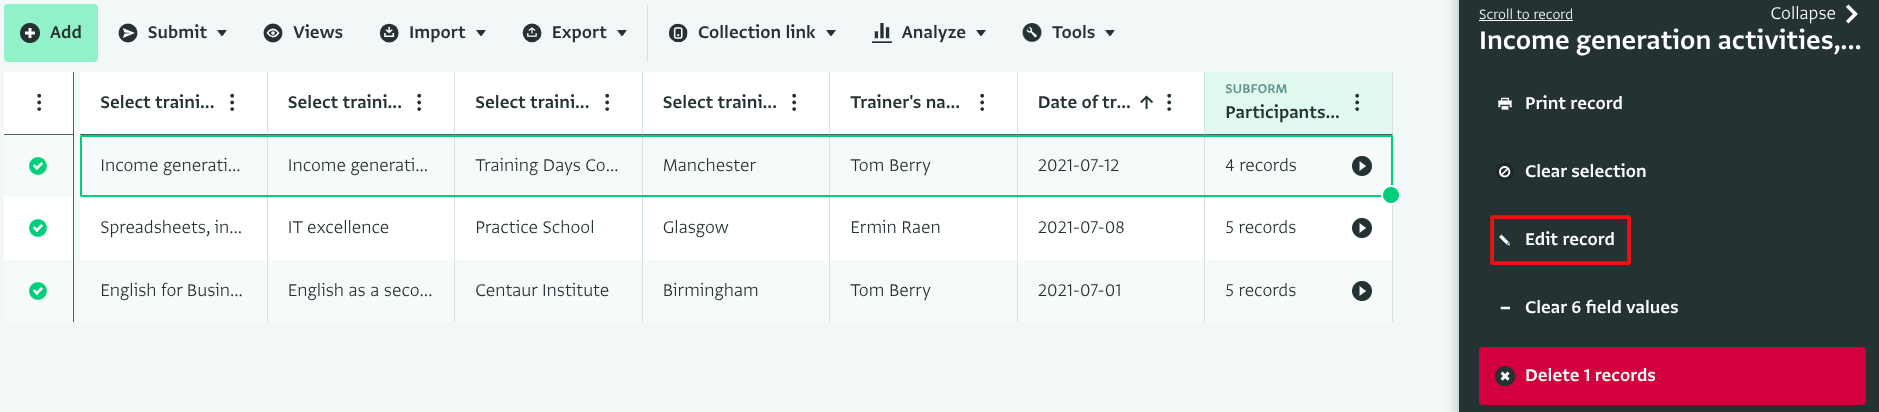Open Participants subform column options menu
Screen dimensions: 1879x412
pos(1357,102)
